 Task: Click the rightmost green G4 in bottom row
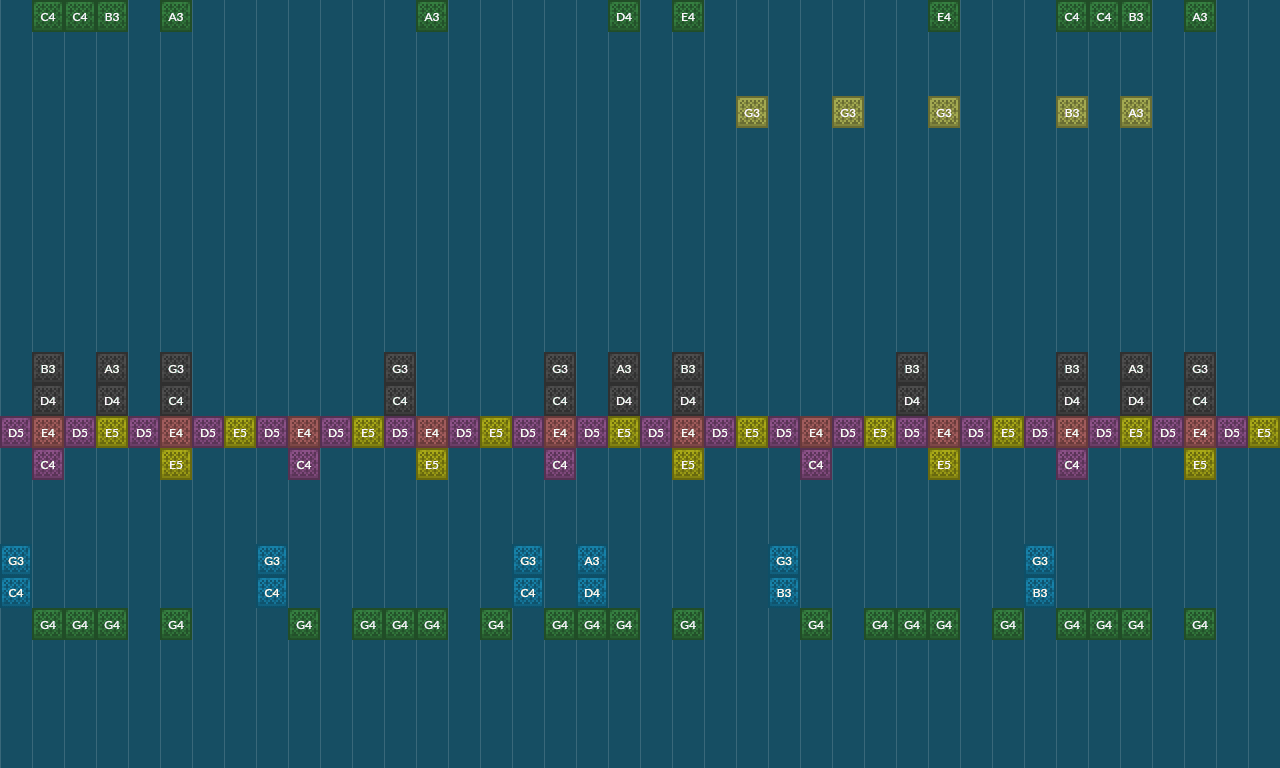tap(1200, 624)
